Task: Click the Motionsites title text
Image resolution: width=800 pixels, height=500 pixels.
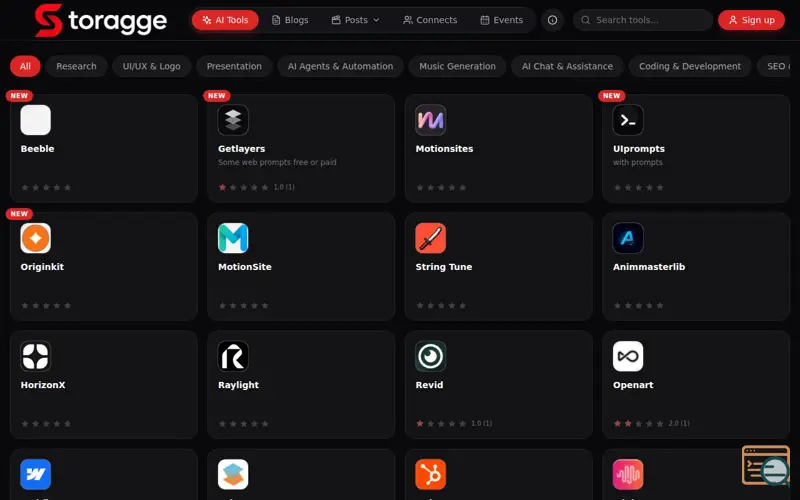Action: tap(444, 148)
